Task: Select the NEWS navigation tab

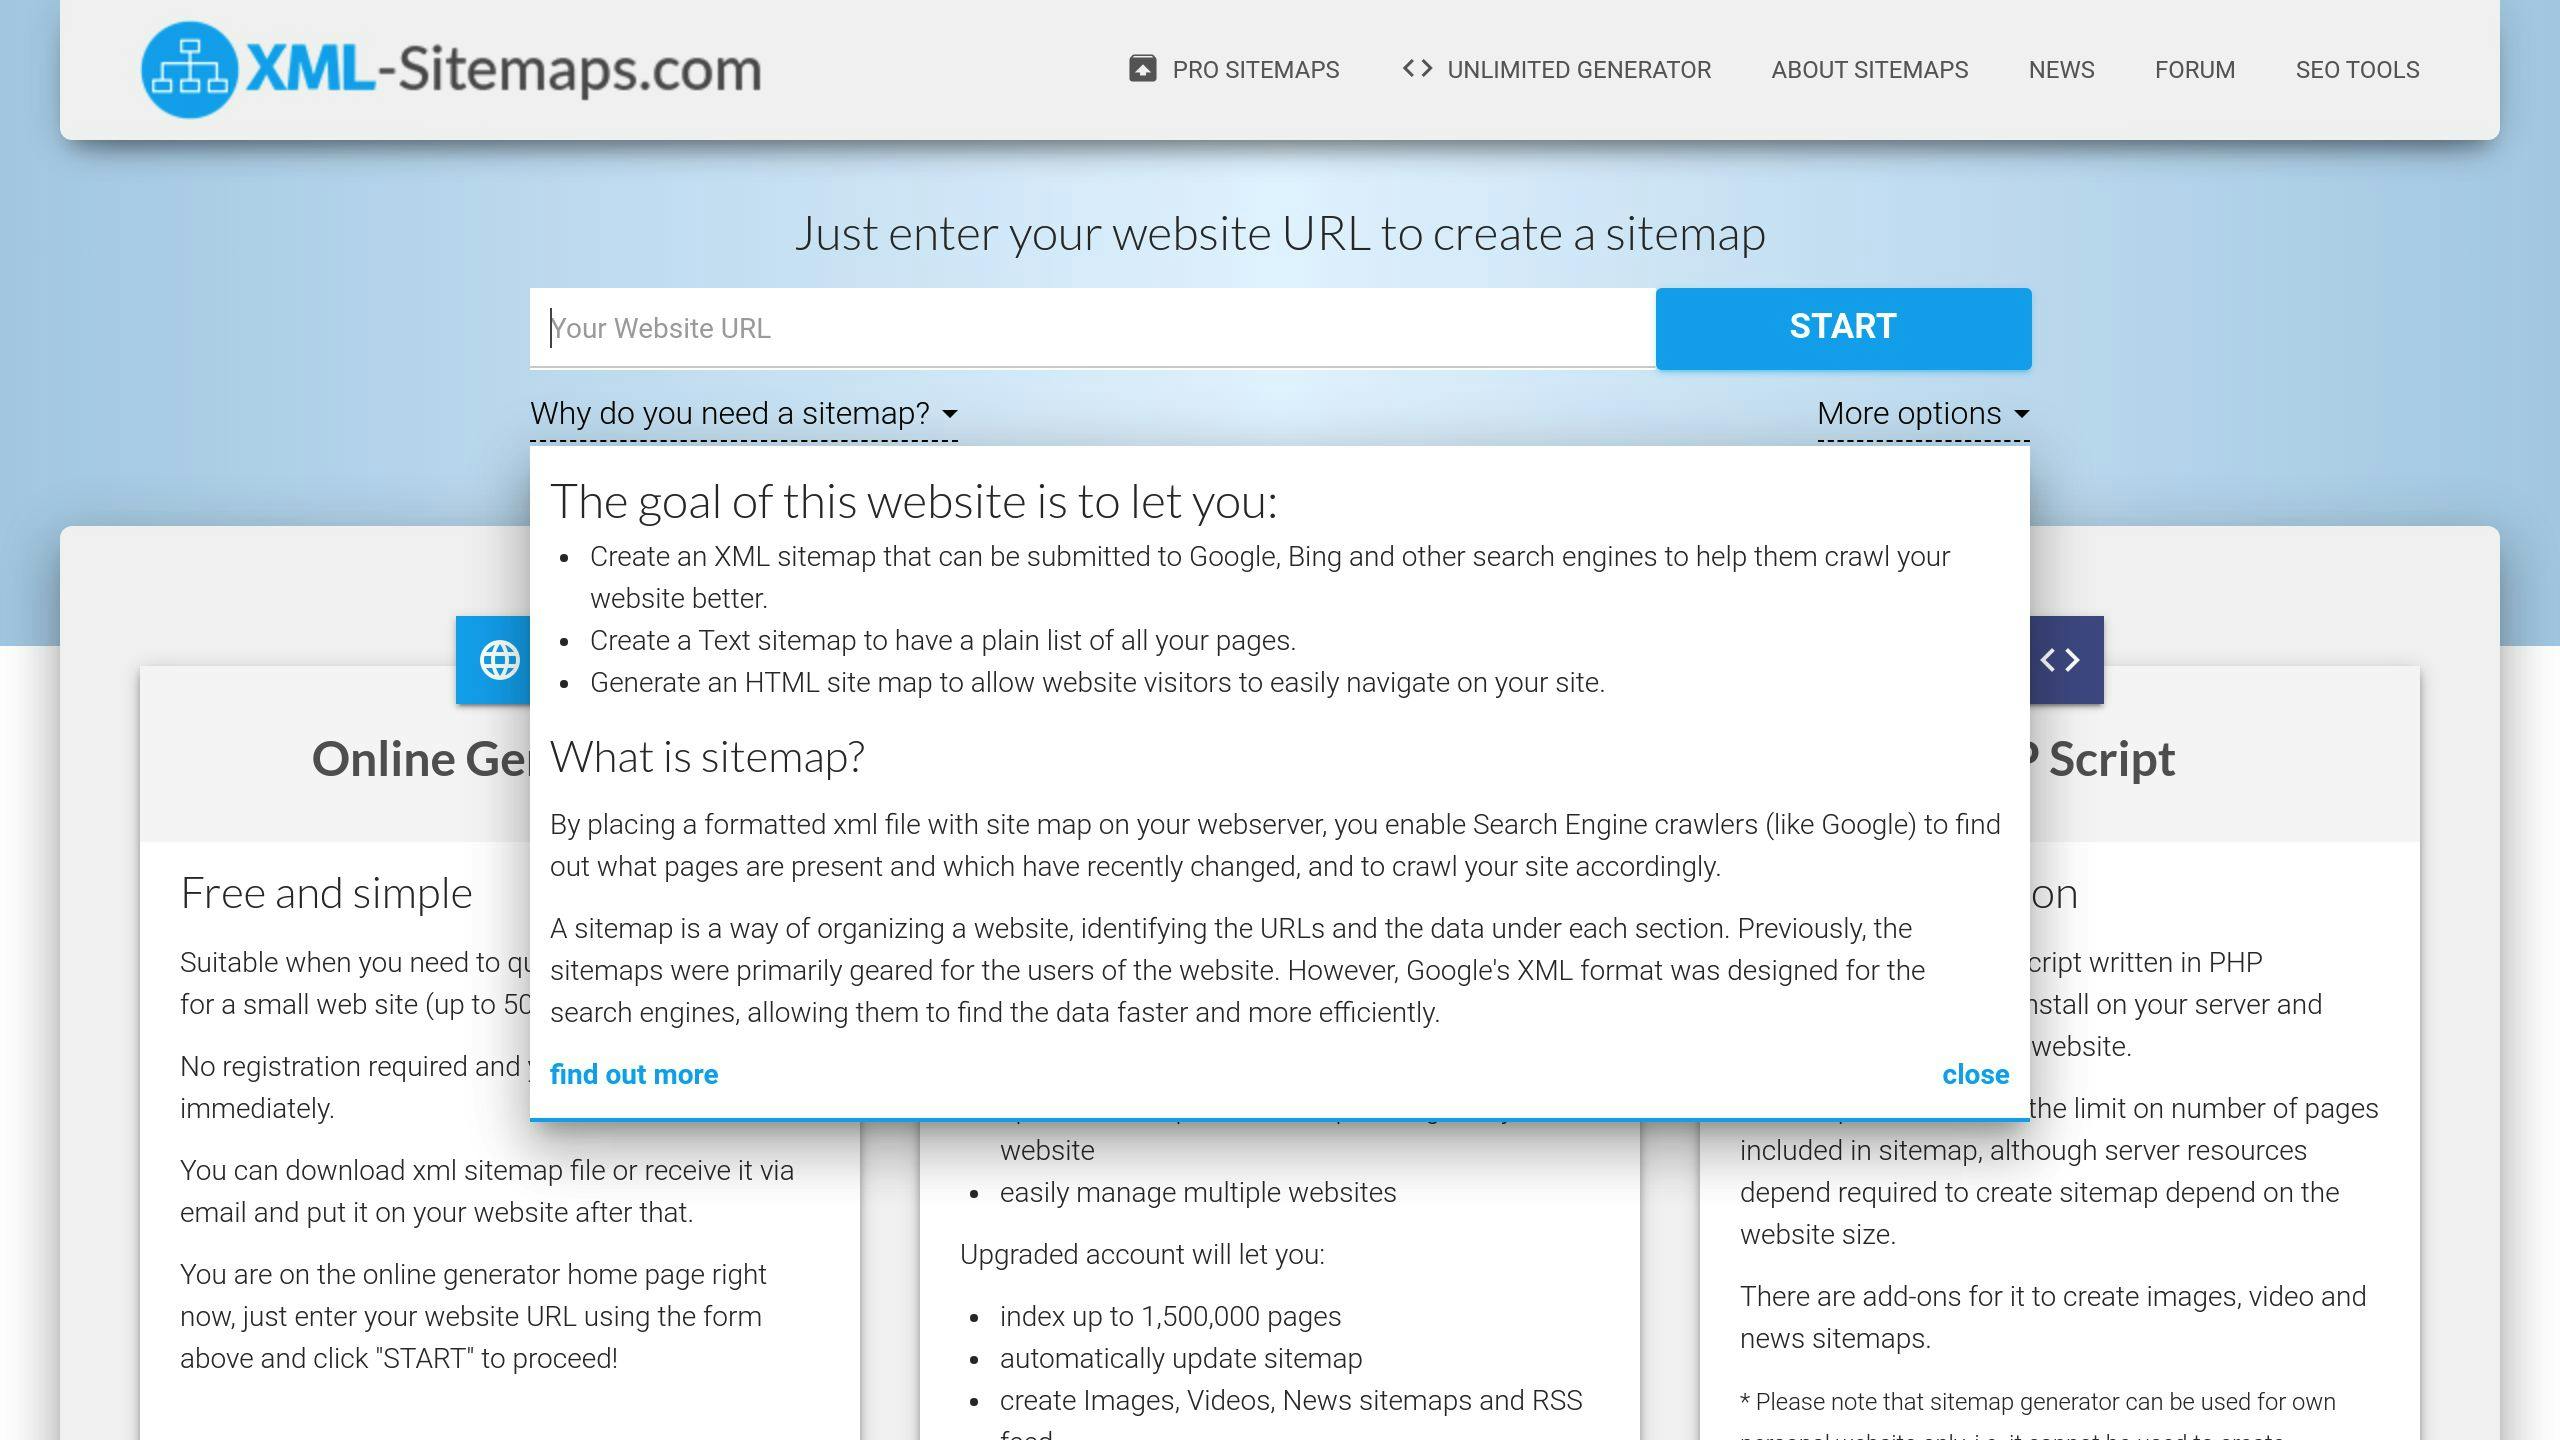Action: 2061,70
